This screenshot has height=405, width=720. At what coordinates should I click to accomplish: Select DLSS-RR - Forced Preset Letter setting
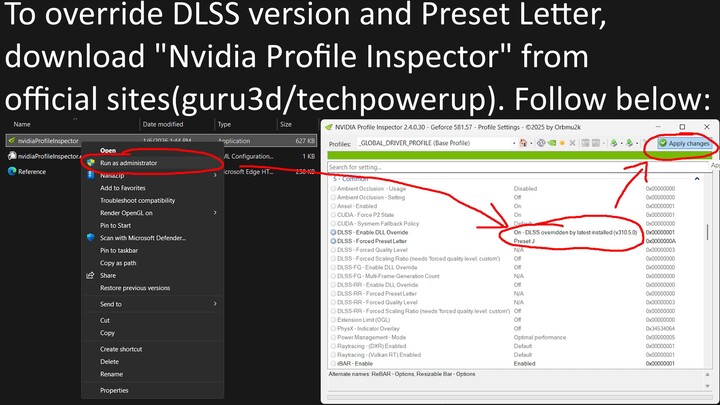pyautogui.click(x=377, y=293)
